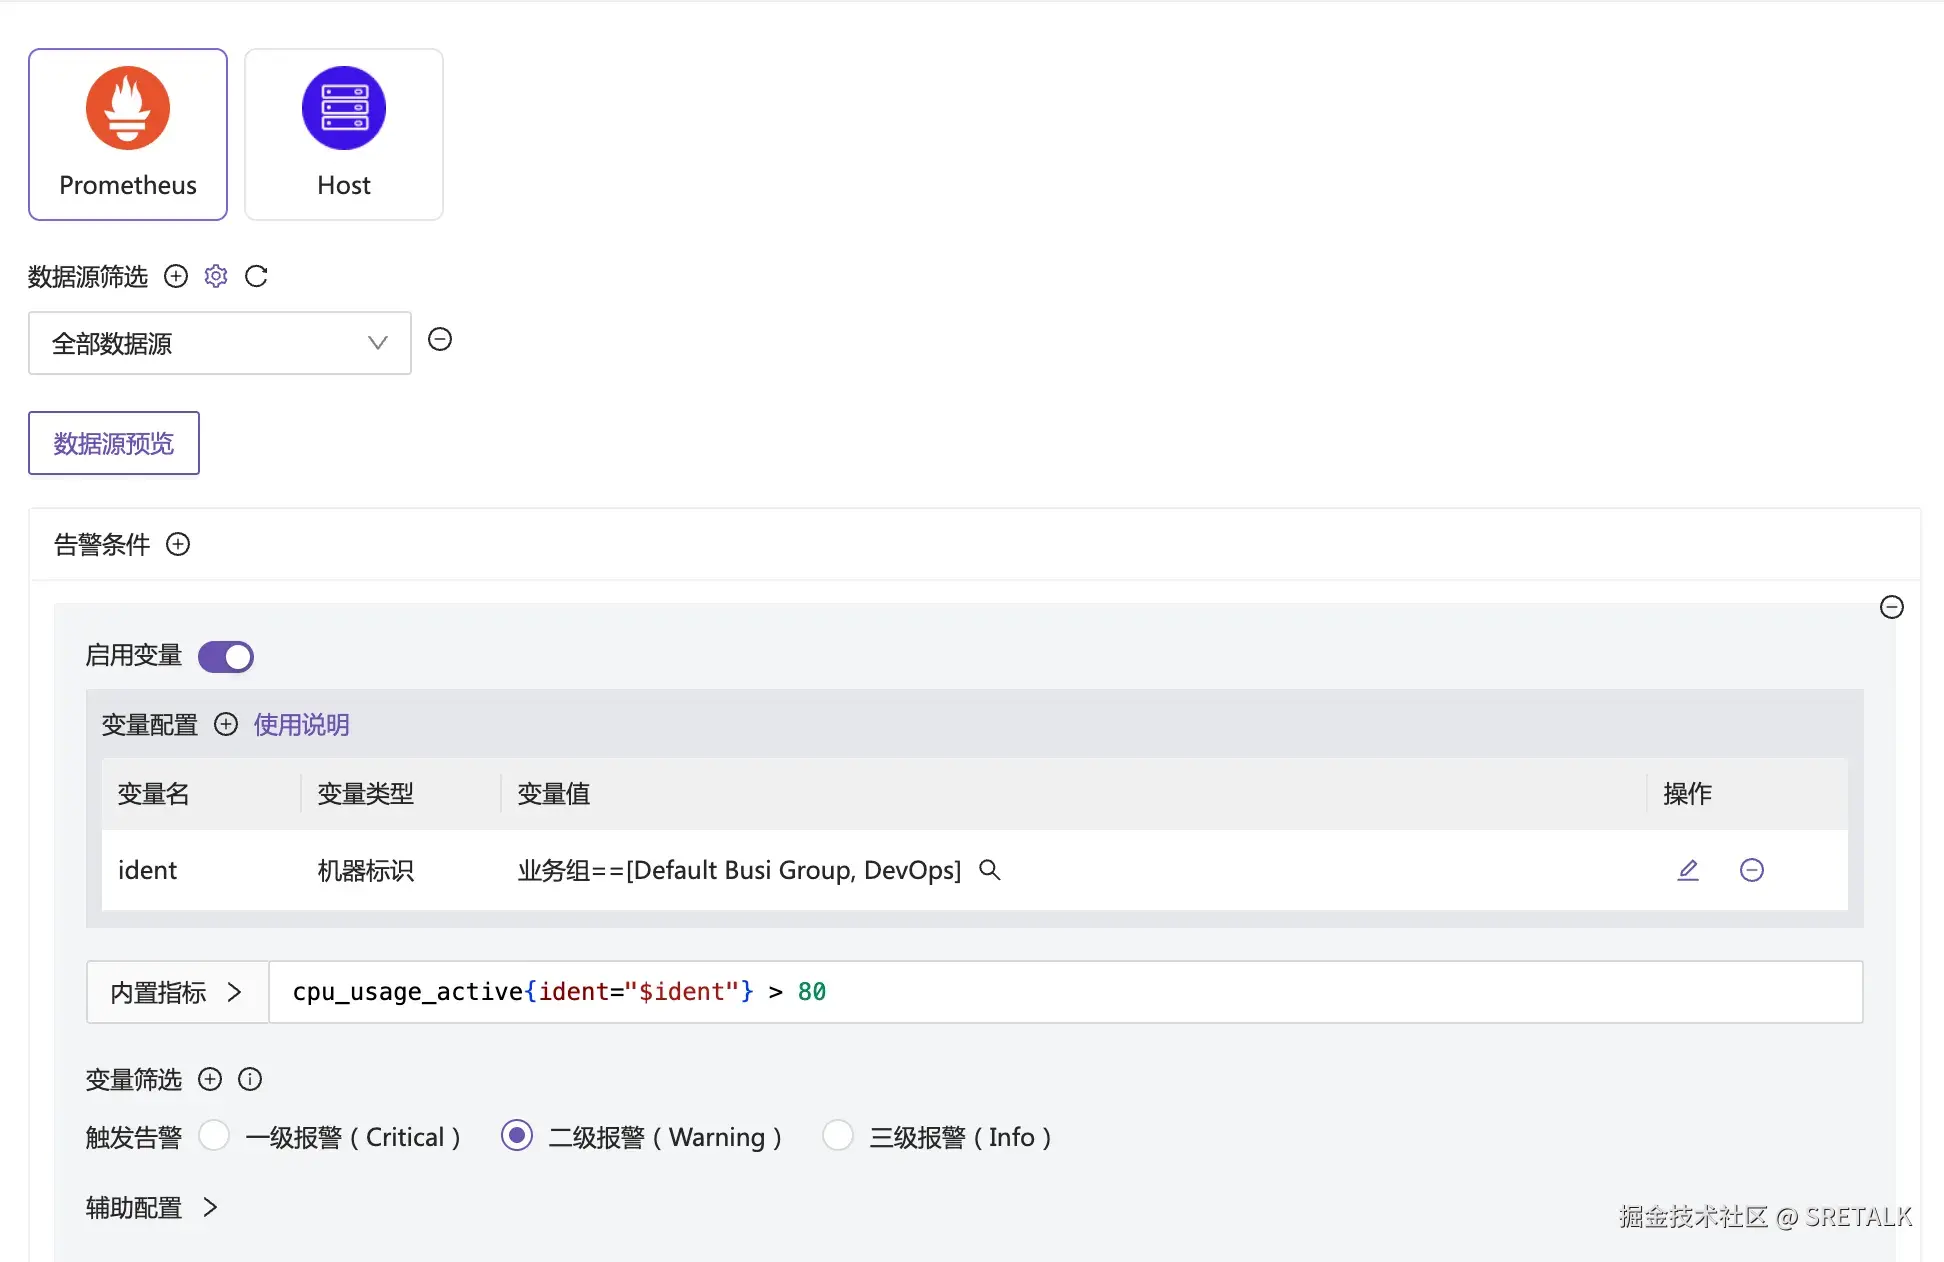Select 三级报警 Info radio option
The height and width of the screenshot is (1262, 1944).
tap(837, 1136)
